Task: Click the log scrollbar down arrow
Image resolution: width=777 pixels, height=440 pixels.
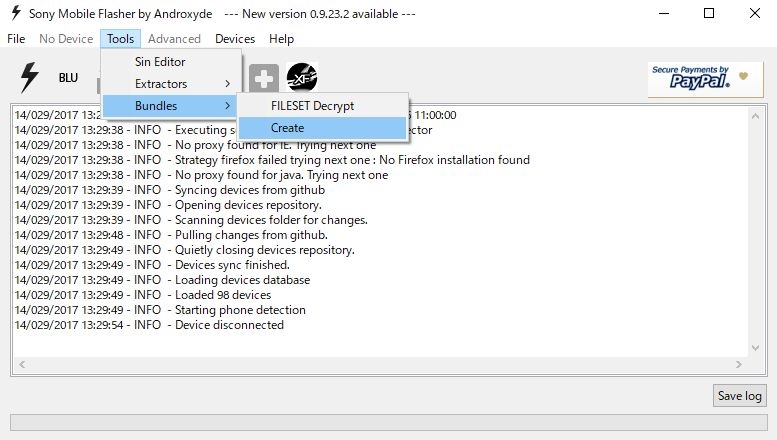Action: pyautogui.click(x=755, y=348)
